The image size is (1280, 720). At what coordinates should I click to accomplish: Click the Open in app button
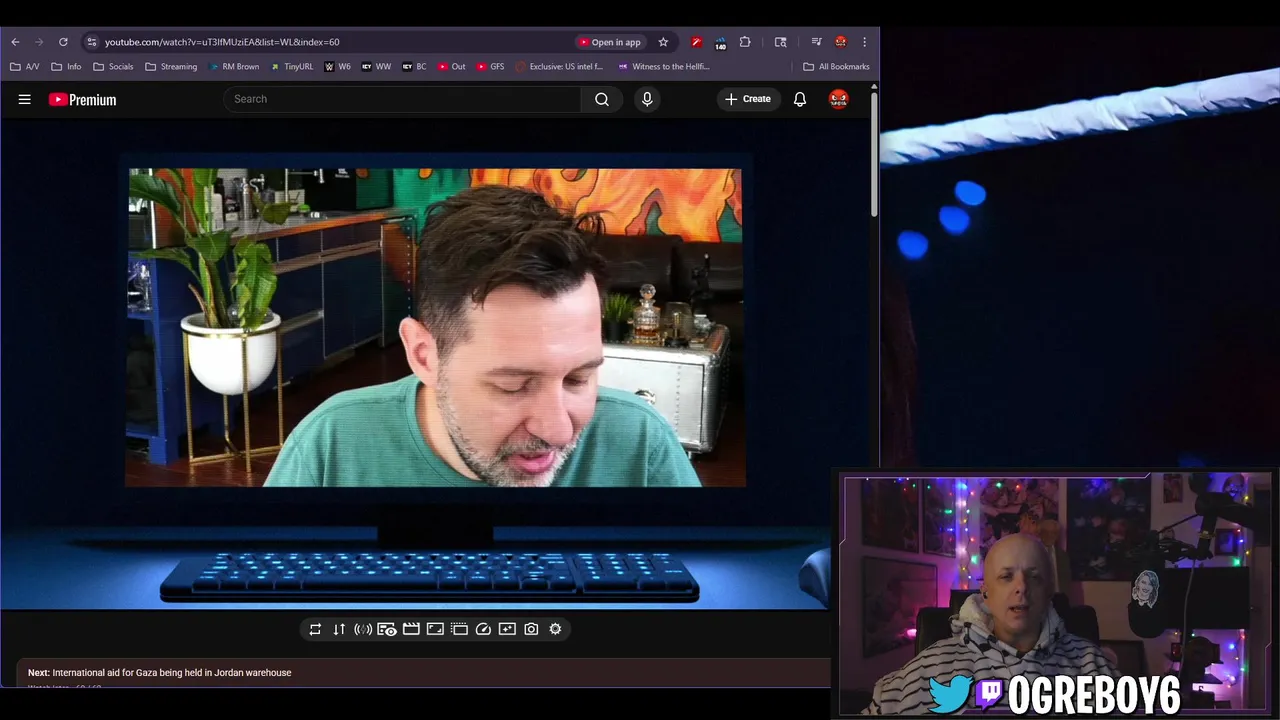[x=609, y=42]
